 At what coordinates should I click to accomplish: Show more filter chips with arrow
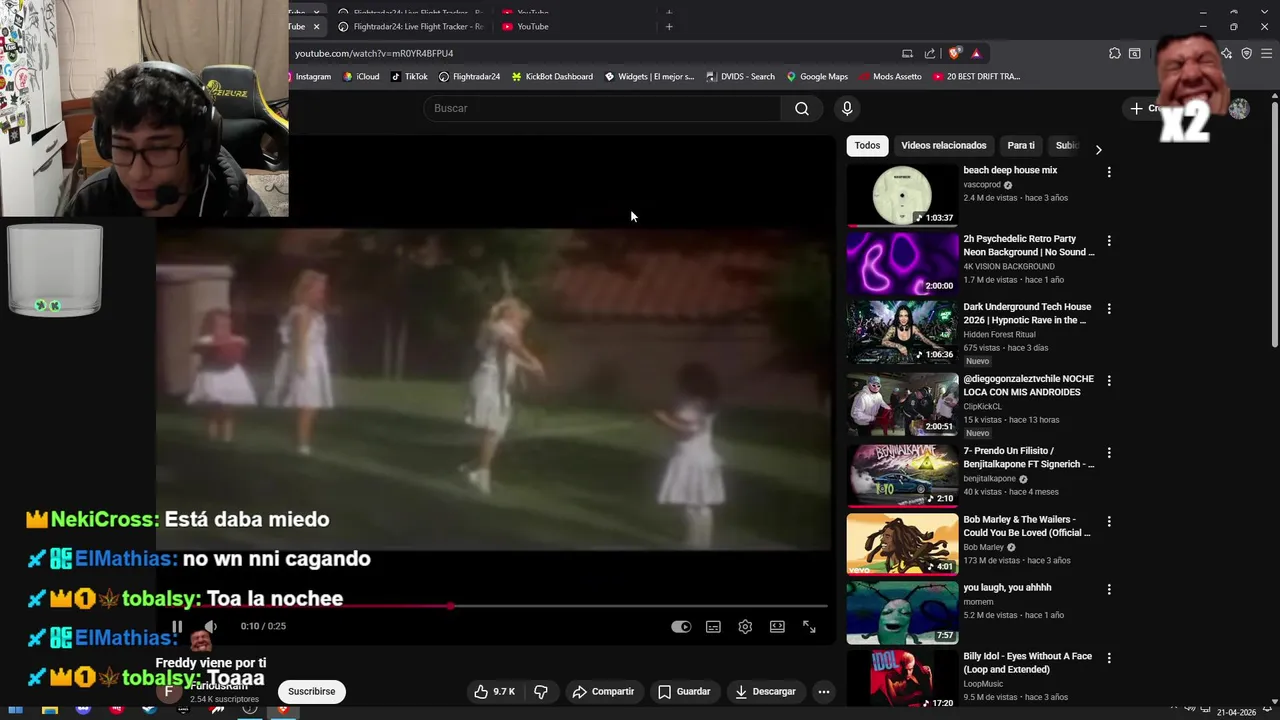1098,150
